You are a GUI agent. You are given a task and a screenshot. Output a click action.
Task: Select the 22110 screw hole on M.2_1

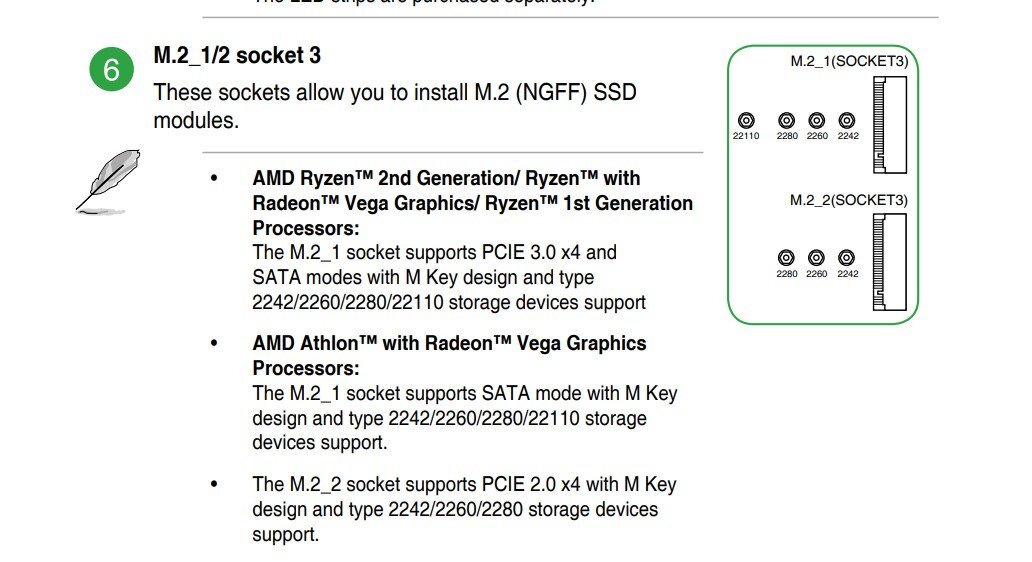click(x=746, y=120)
